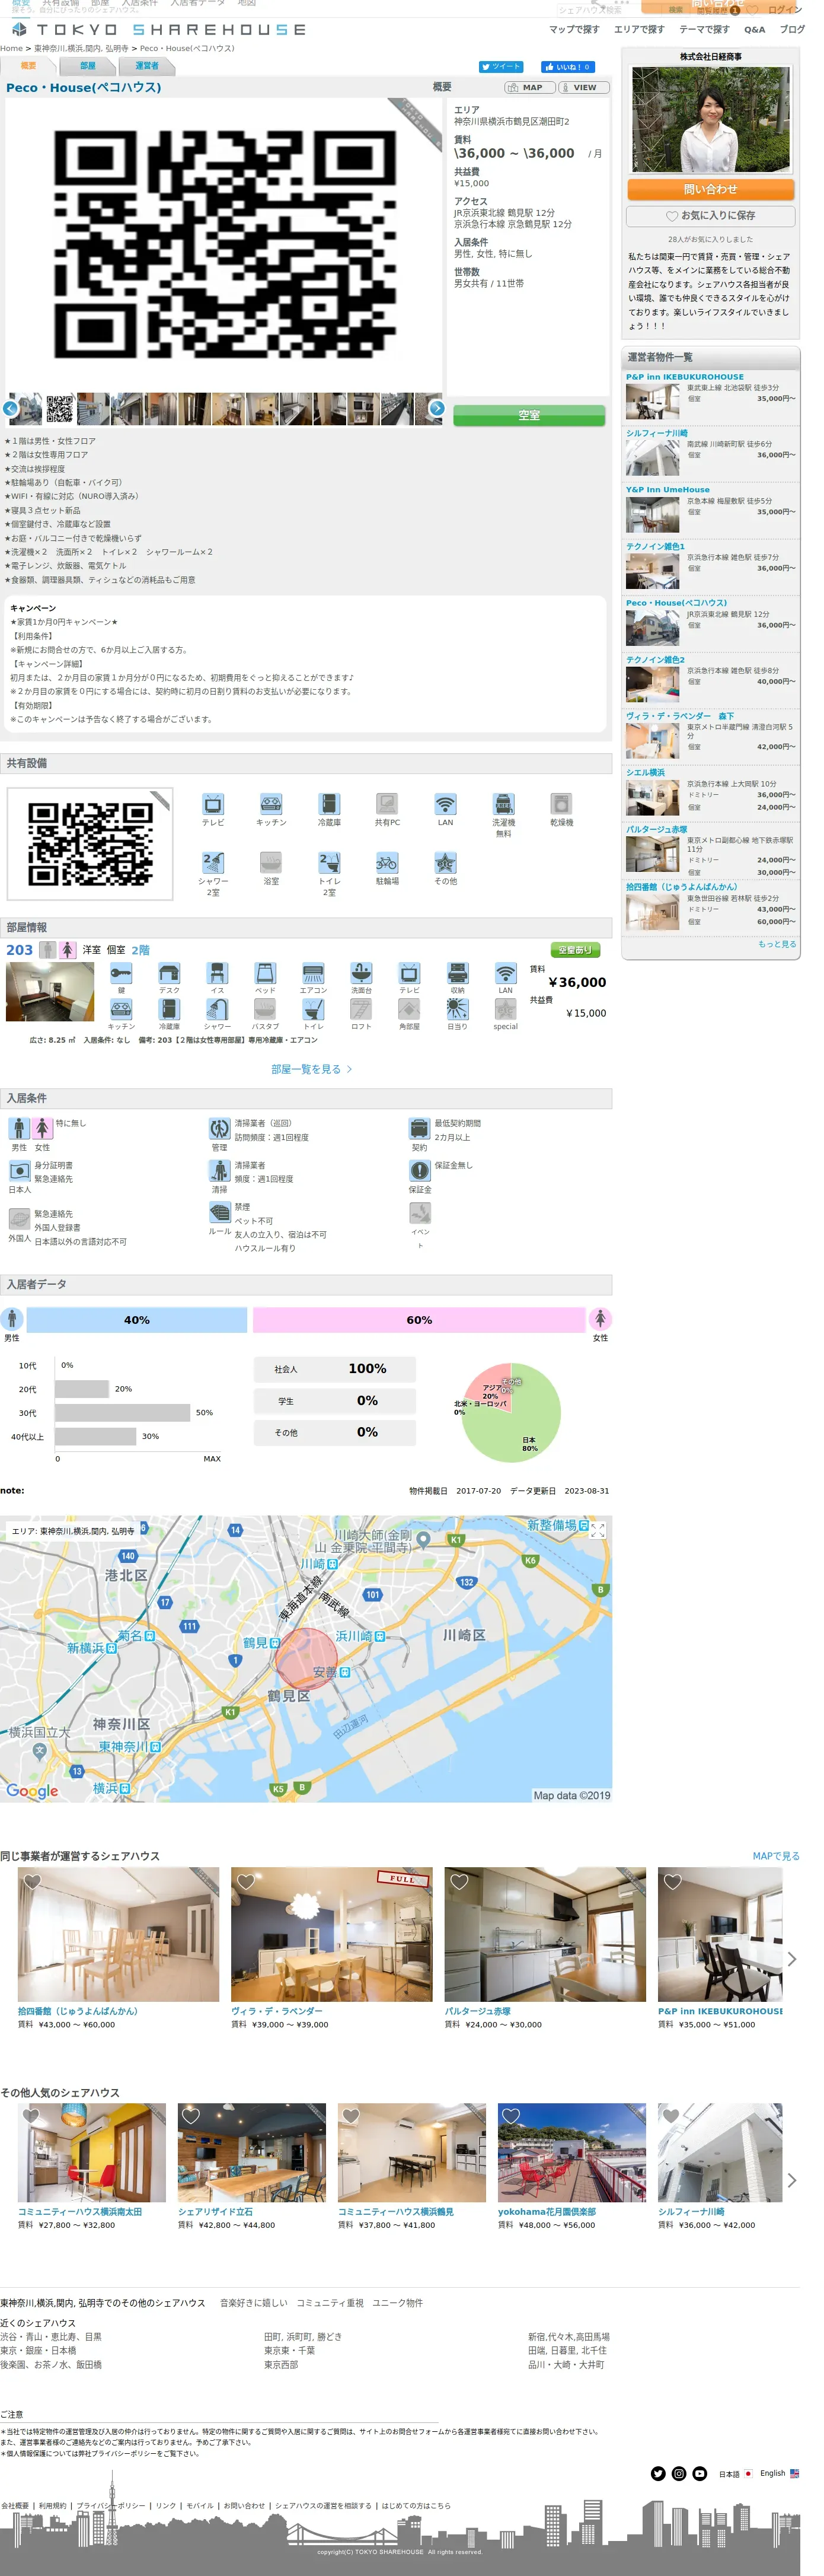
Task: Toggle the heart on the シェアリザイド立石 card
Action: 191,2115
